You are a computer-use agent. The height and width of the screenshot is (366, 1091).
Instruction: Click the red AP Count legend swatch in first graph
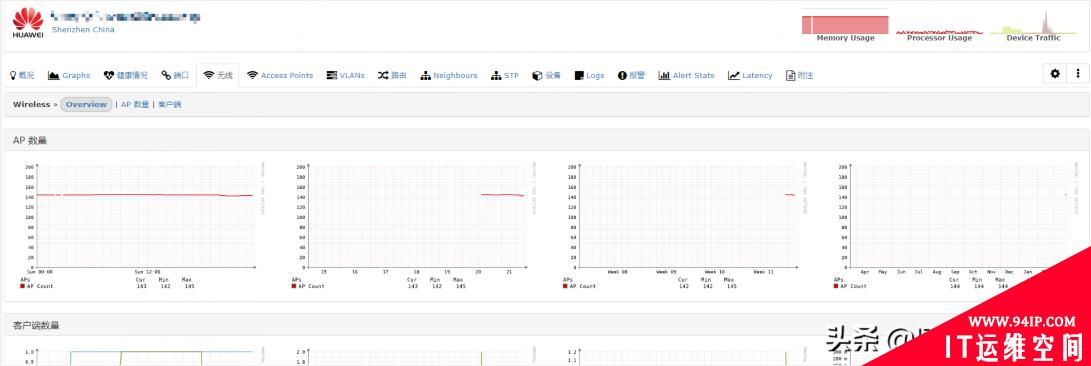click(x=22, y=286)
